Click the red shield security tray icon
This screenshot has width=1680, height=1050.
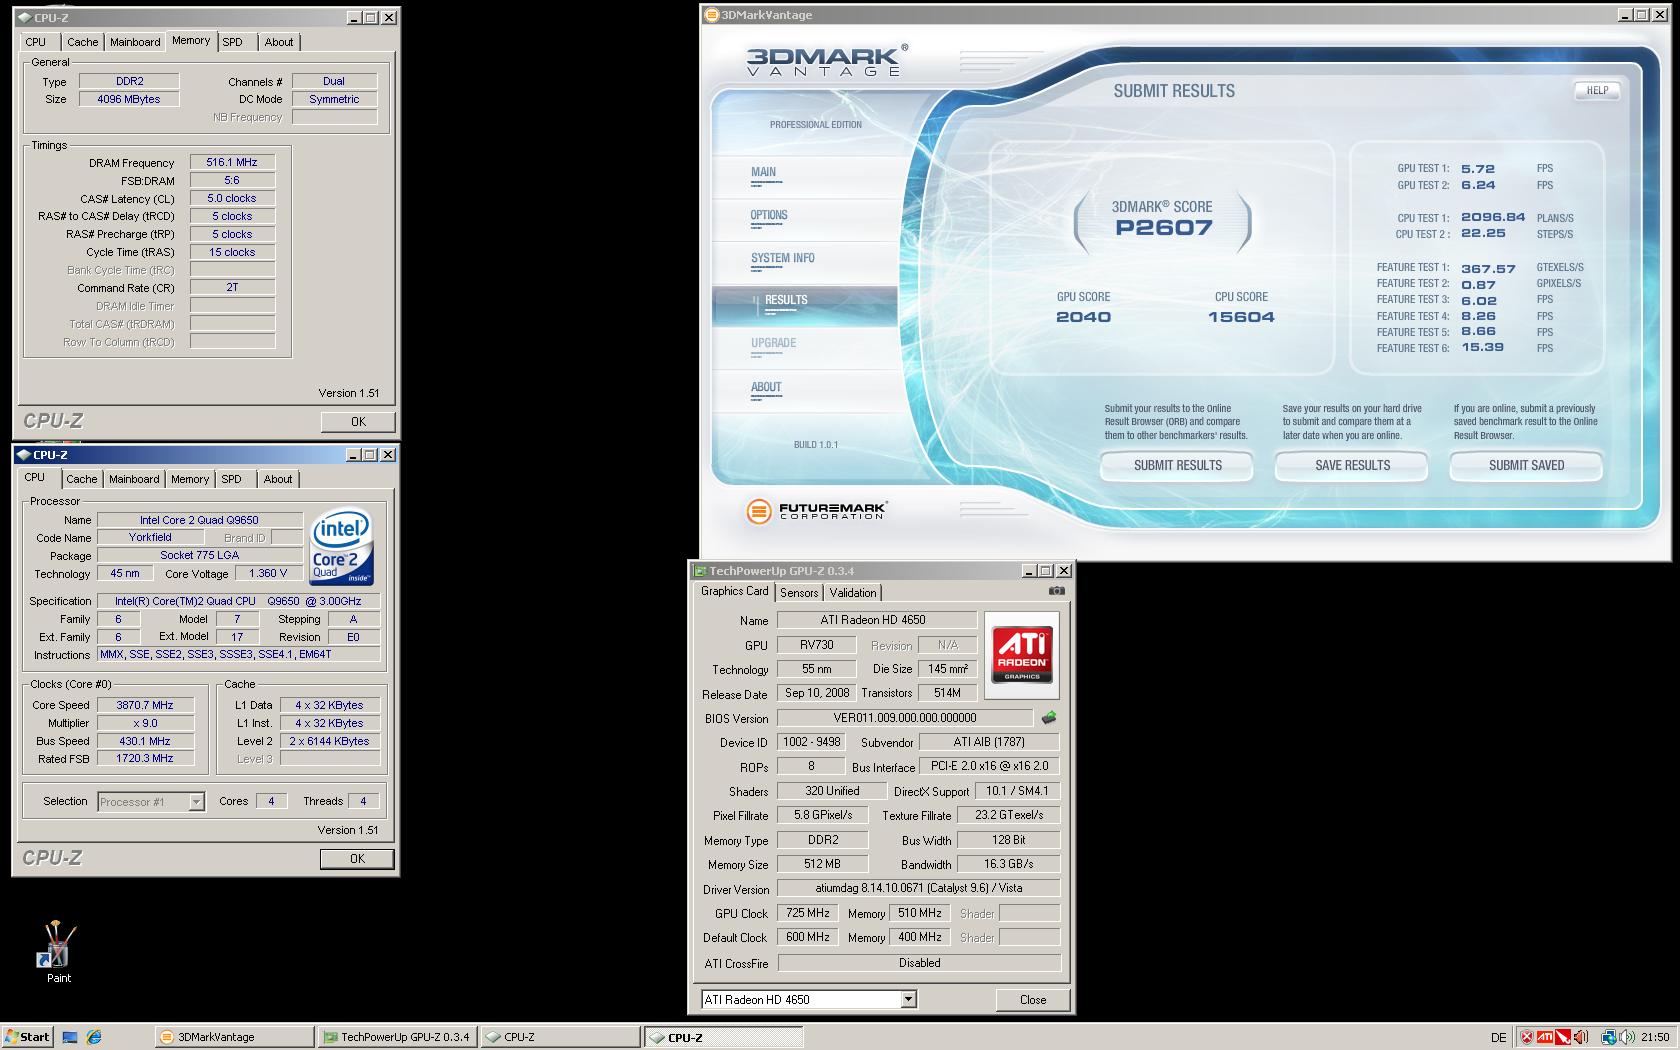pos(1527,1037)
